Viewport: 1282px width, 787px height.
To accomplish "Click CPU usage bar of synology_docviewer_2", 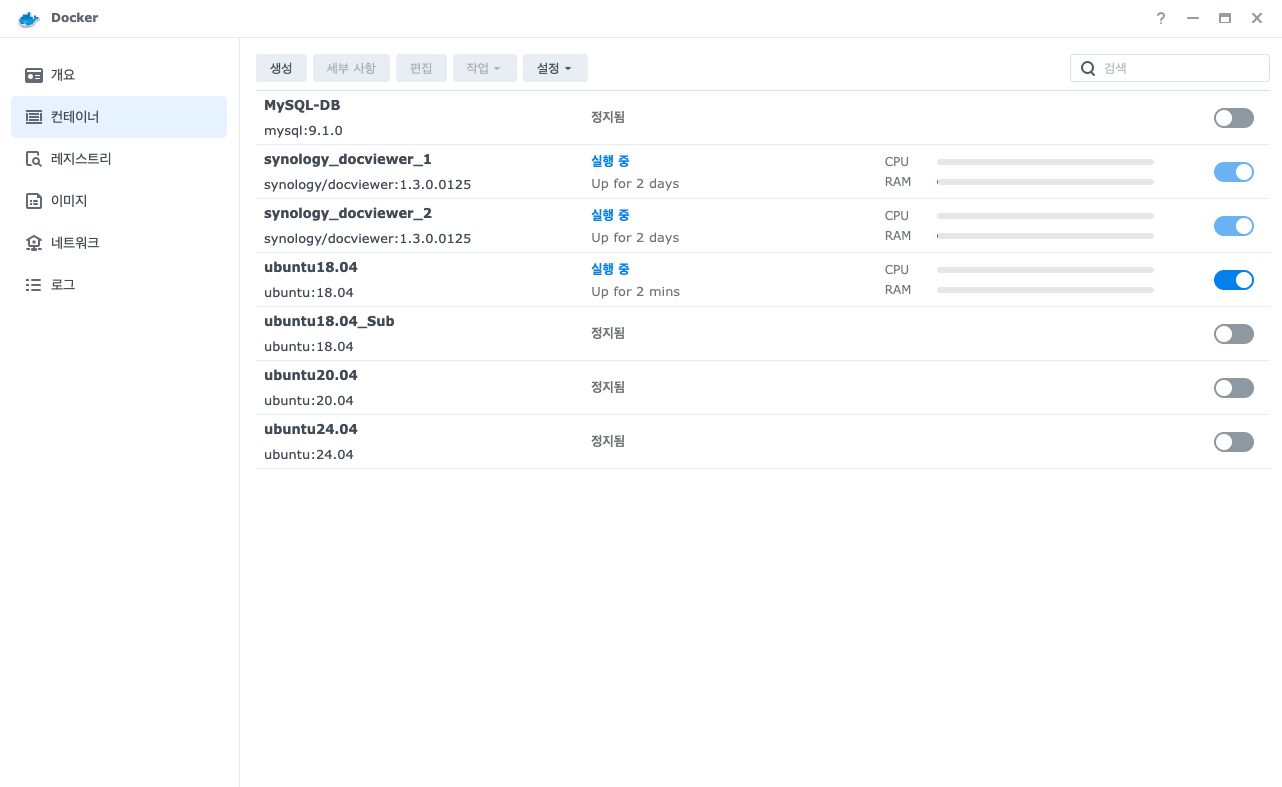I will (1045, 216).
